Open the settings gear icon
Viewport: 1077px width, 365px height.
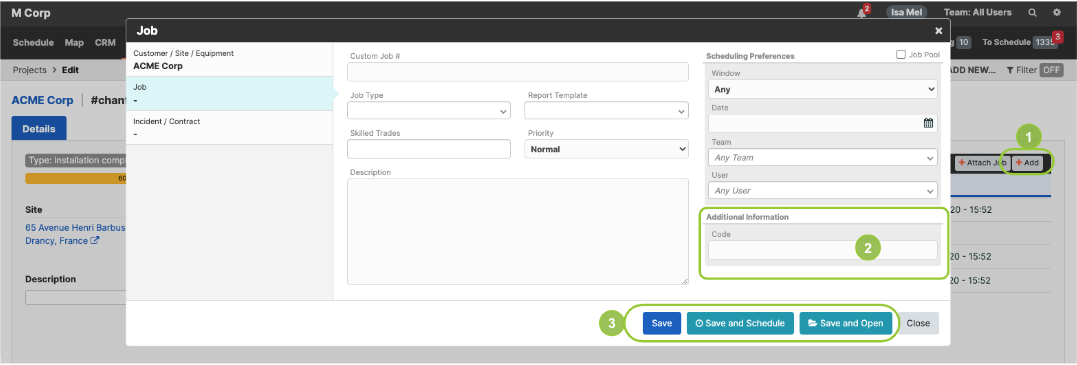coord(1057,12)
